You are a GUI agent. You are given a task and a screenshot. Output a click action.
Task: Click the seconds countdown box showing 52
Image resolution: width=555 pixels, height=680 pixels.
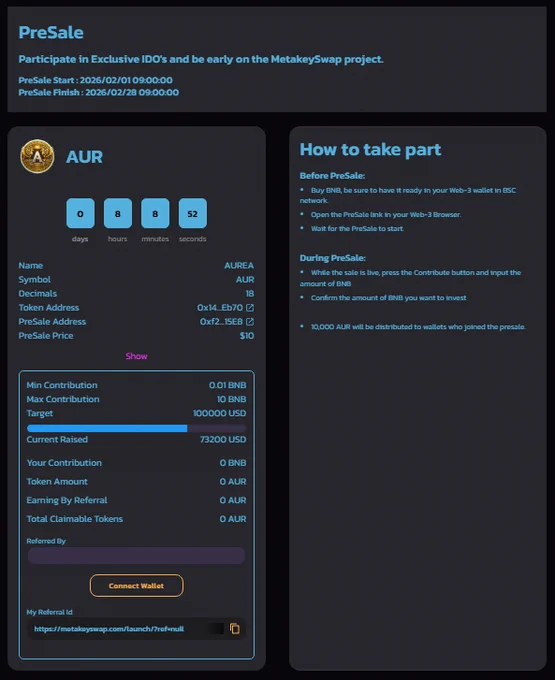point(193,213)
